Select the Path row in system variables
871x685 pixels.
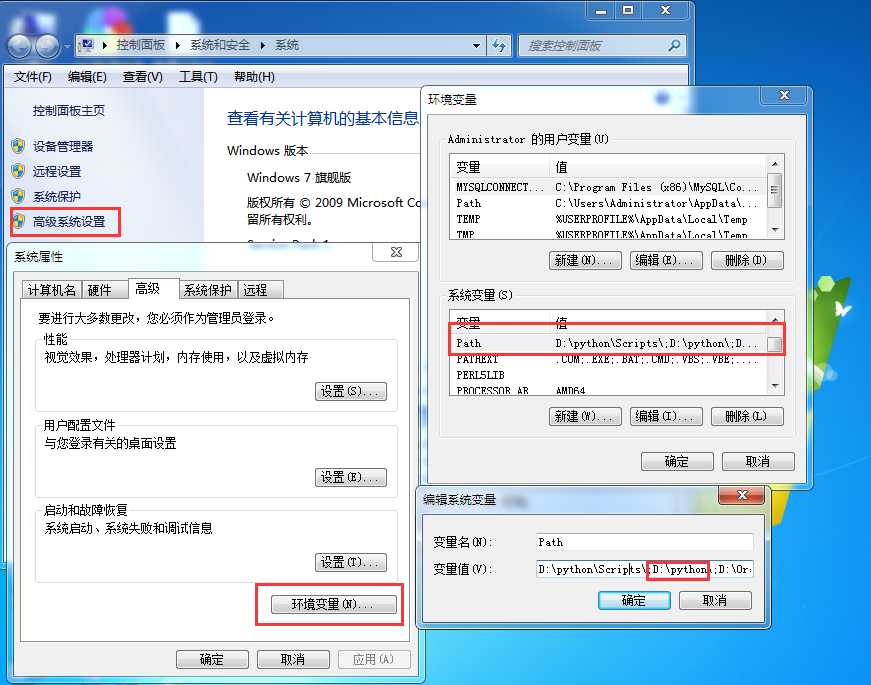click(x=608, y=343)
